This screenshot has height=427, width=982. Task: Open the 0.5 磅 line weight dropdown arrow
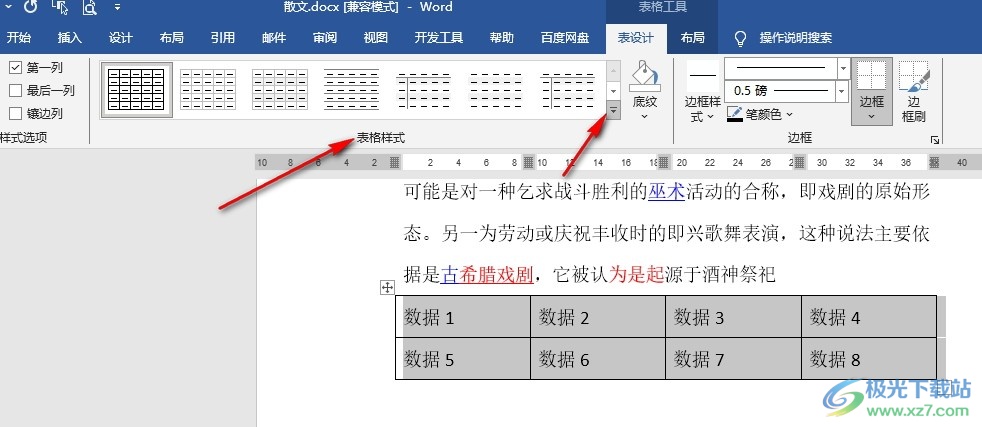843,91
